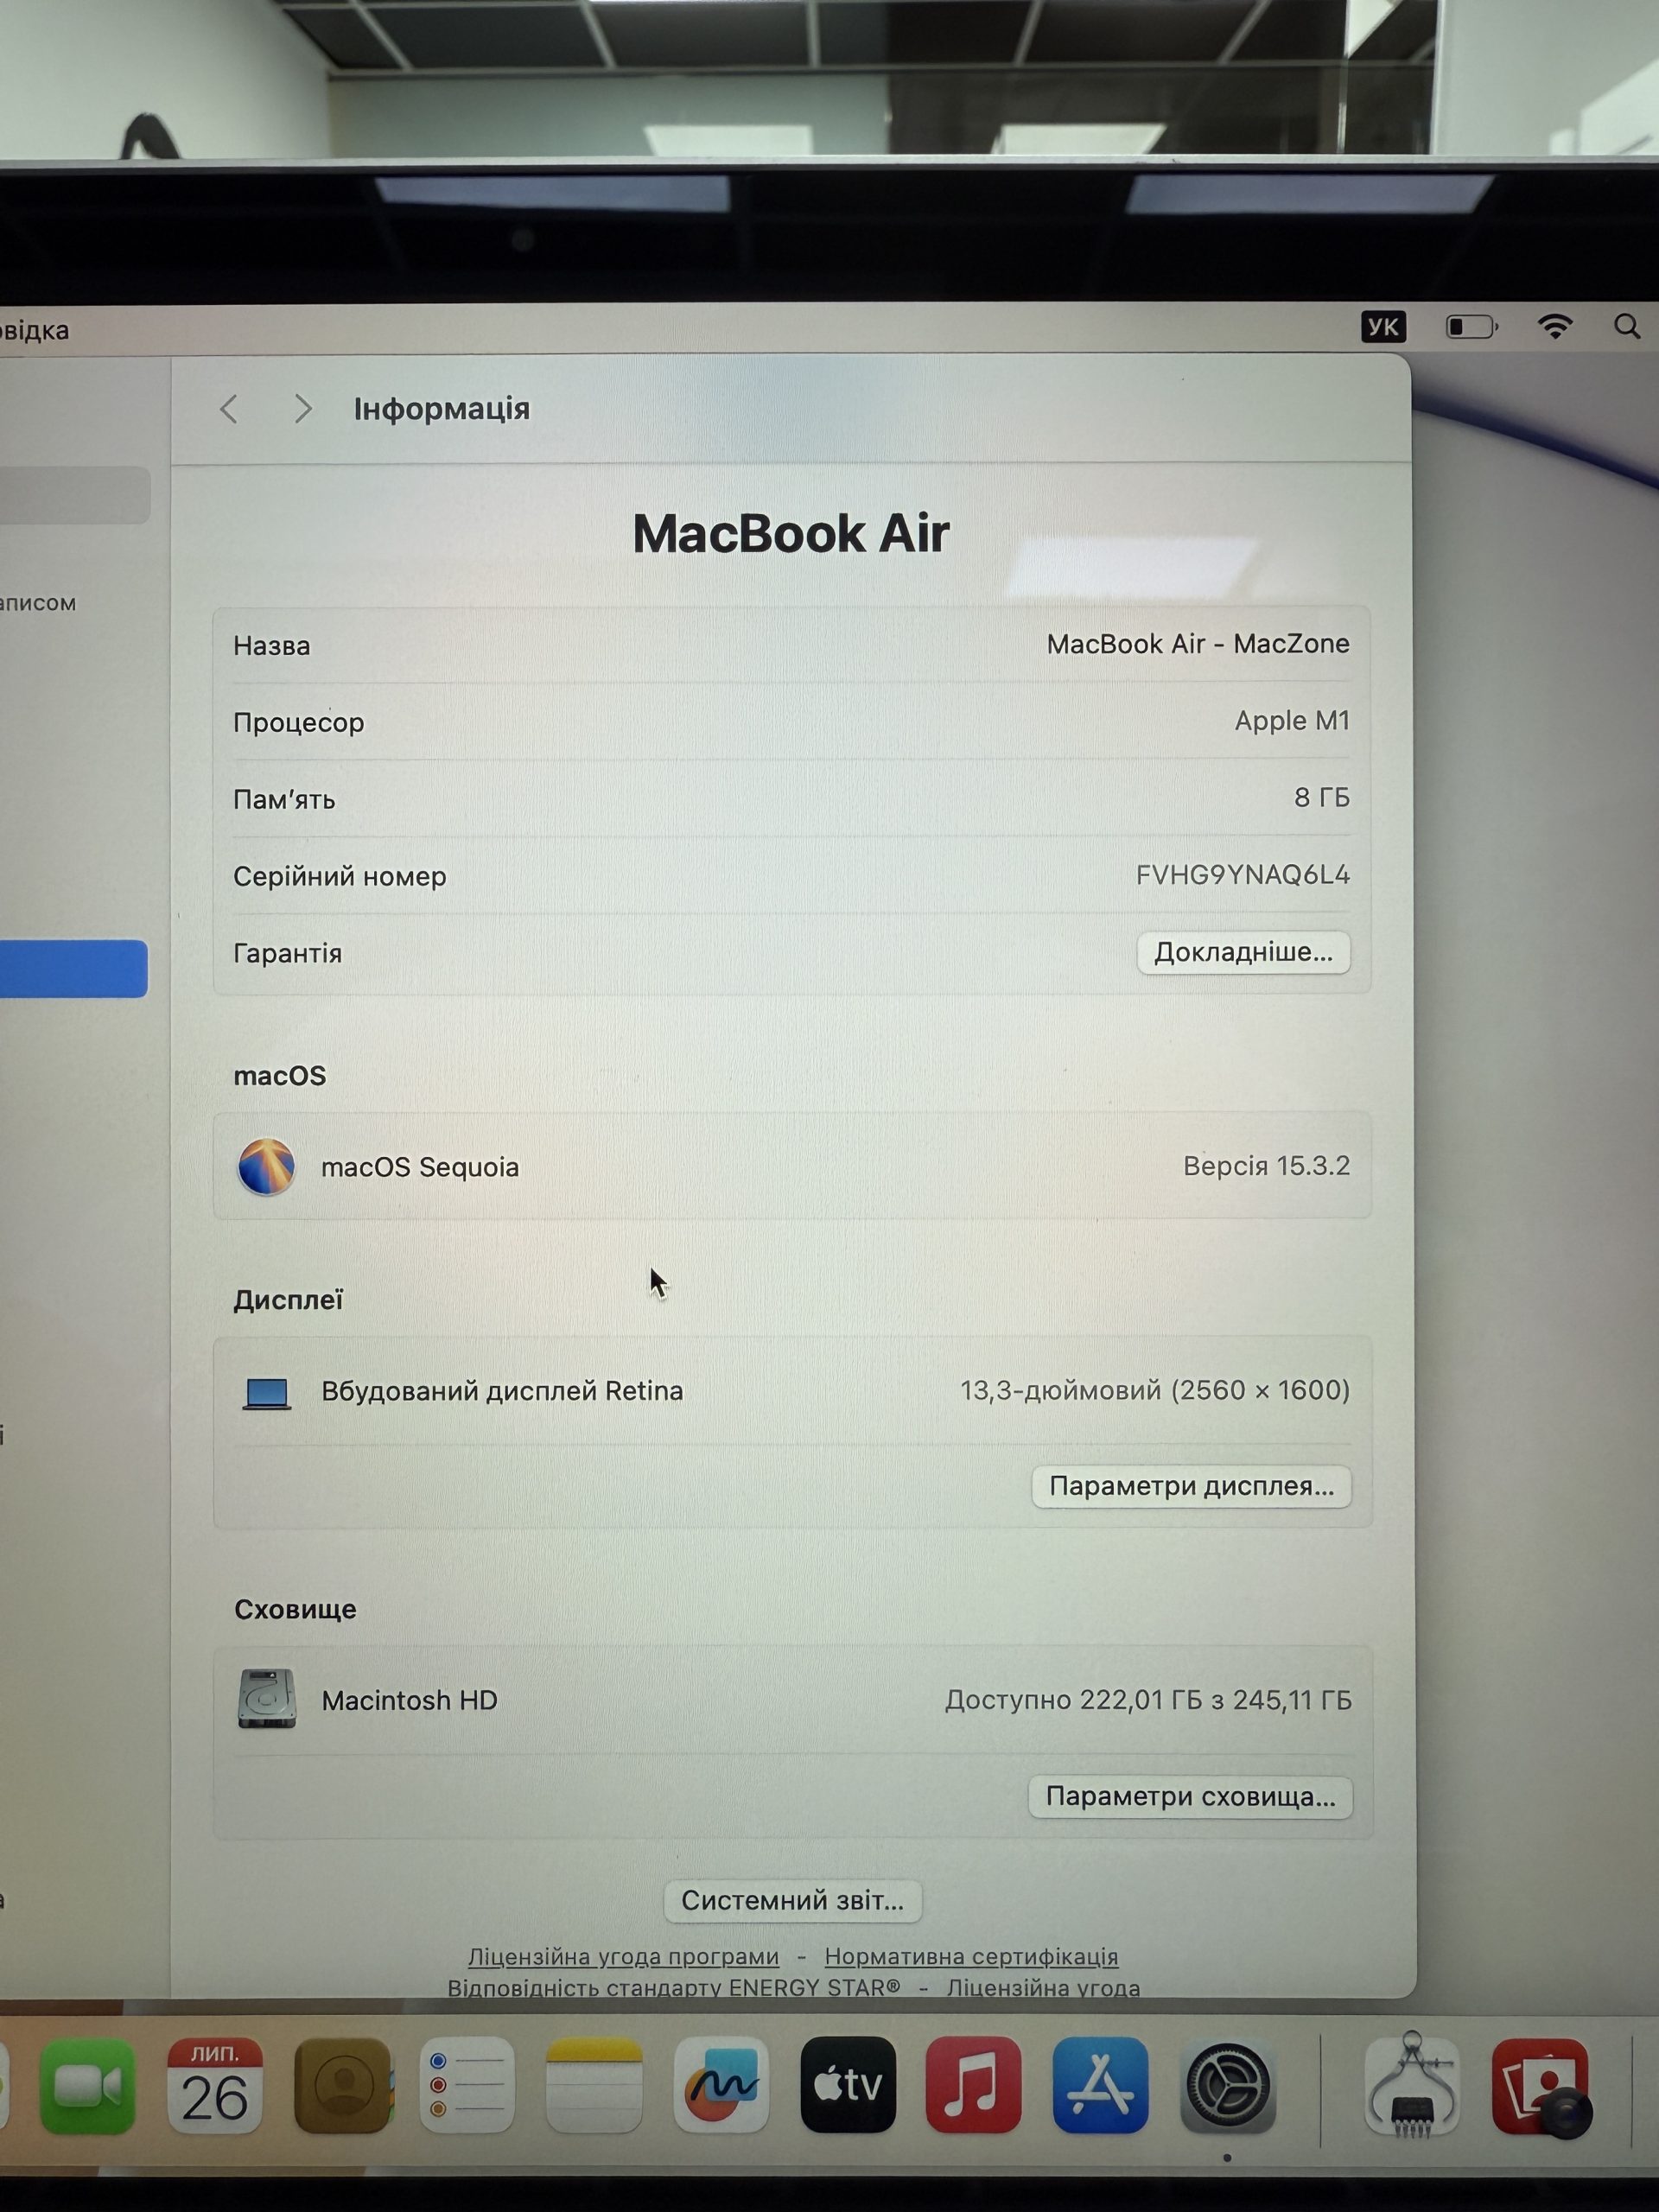The width and height of the screenshot is (1659, 2212).
Task: Select the highlighted blue sidebar item
Action: (x=73, y=968)
